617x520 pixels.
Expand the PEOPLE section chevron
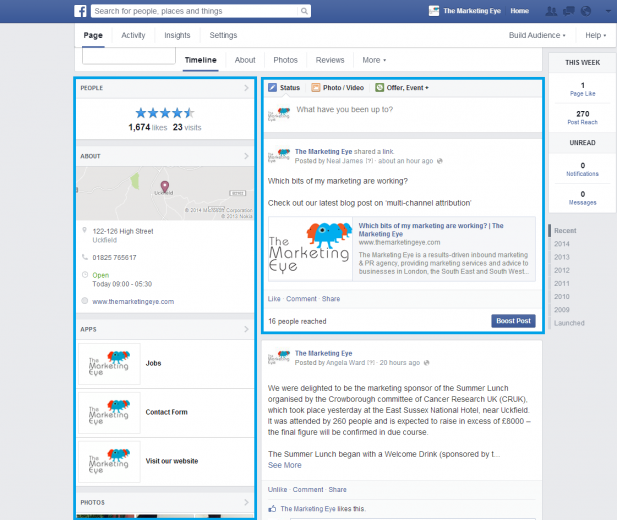(x=246, y=88)
